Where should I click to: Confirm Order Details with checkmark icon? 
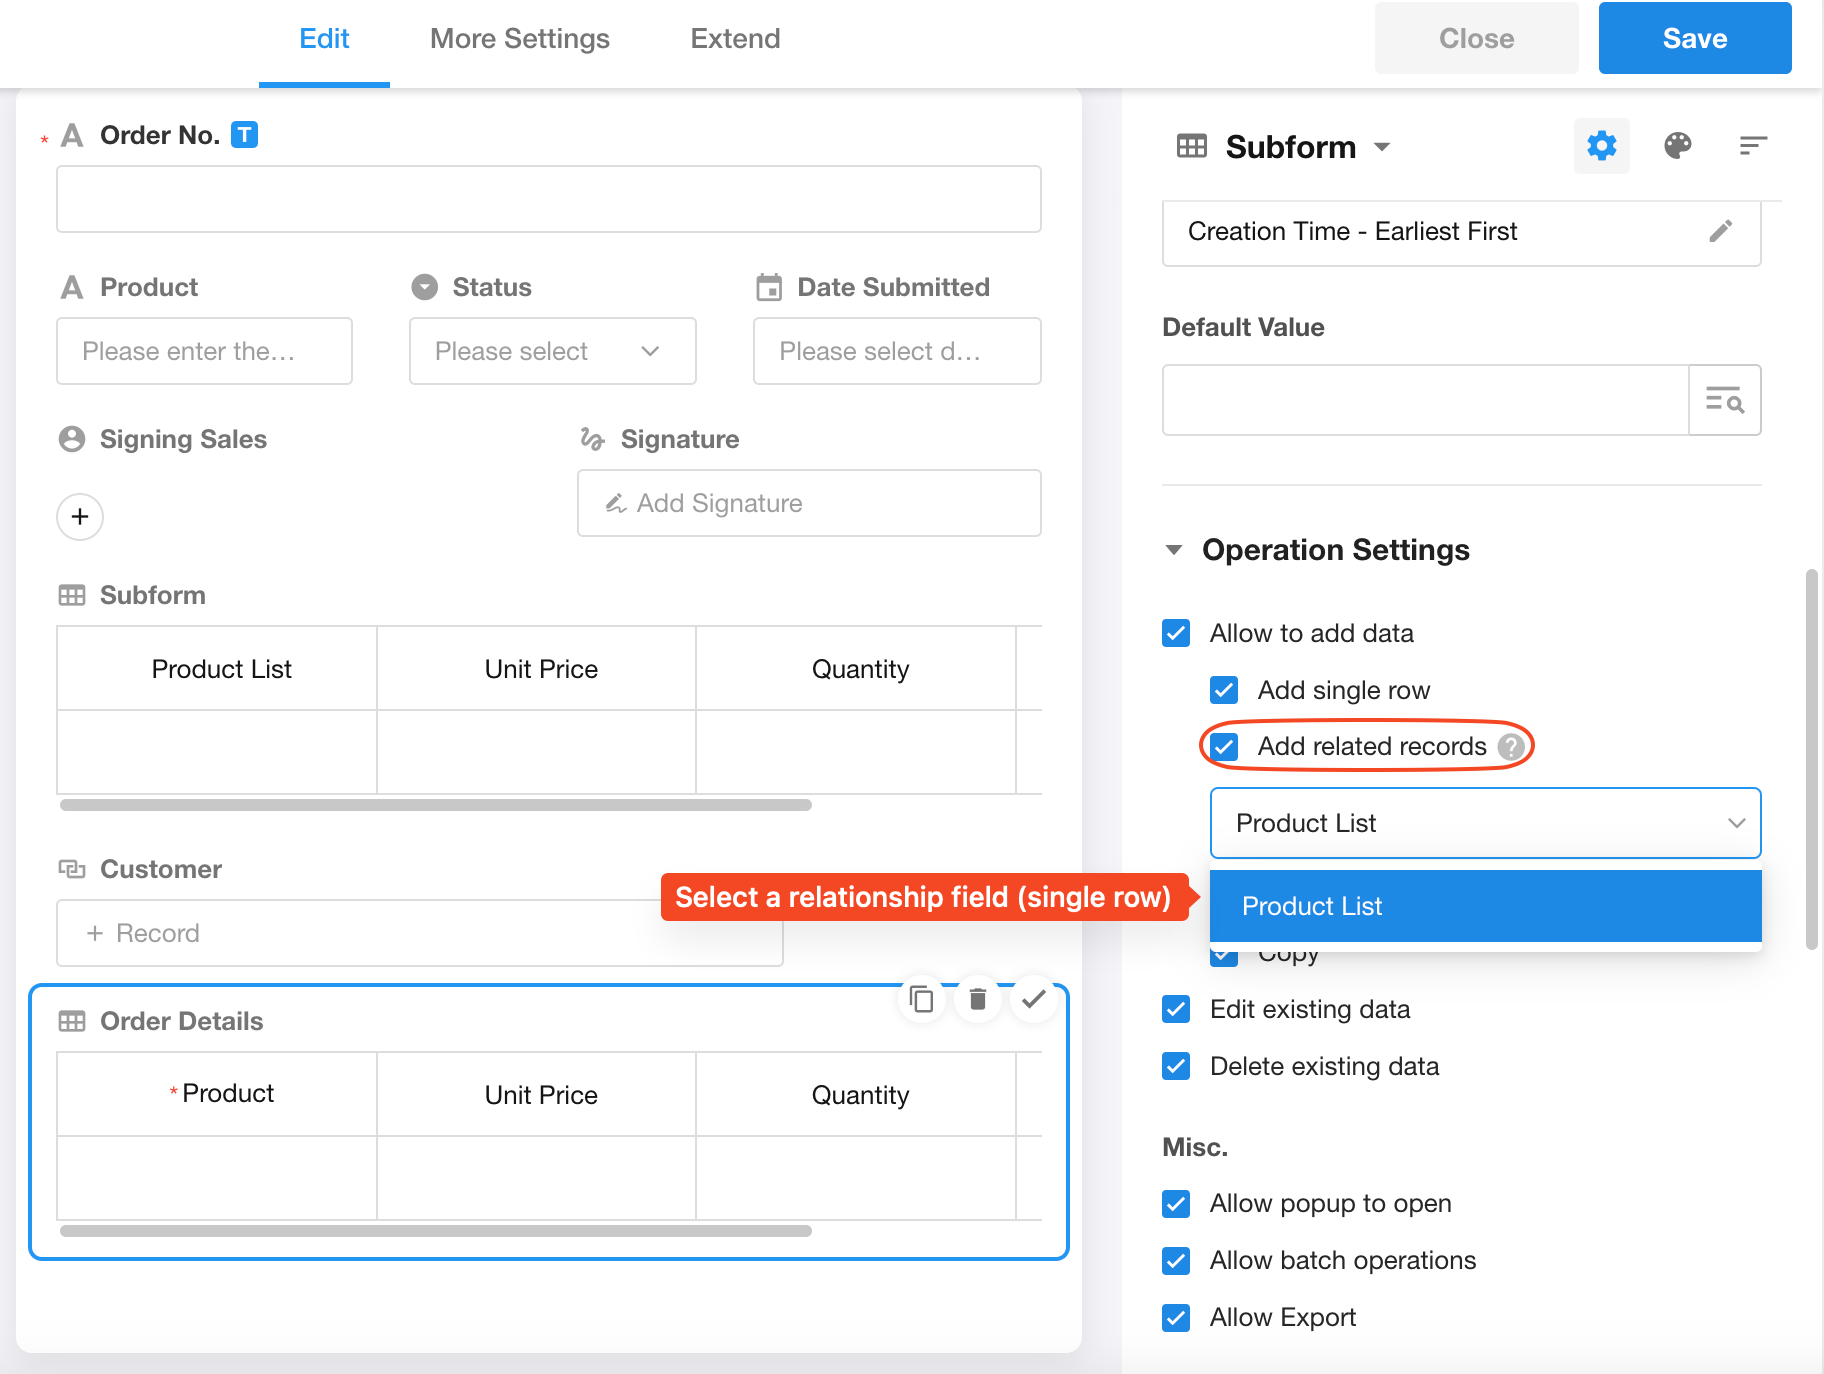[1034, 998]
